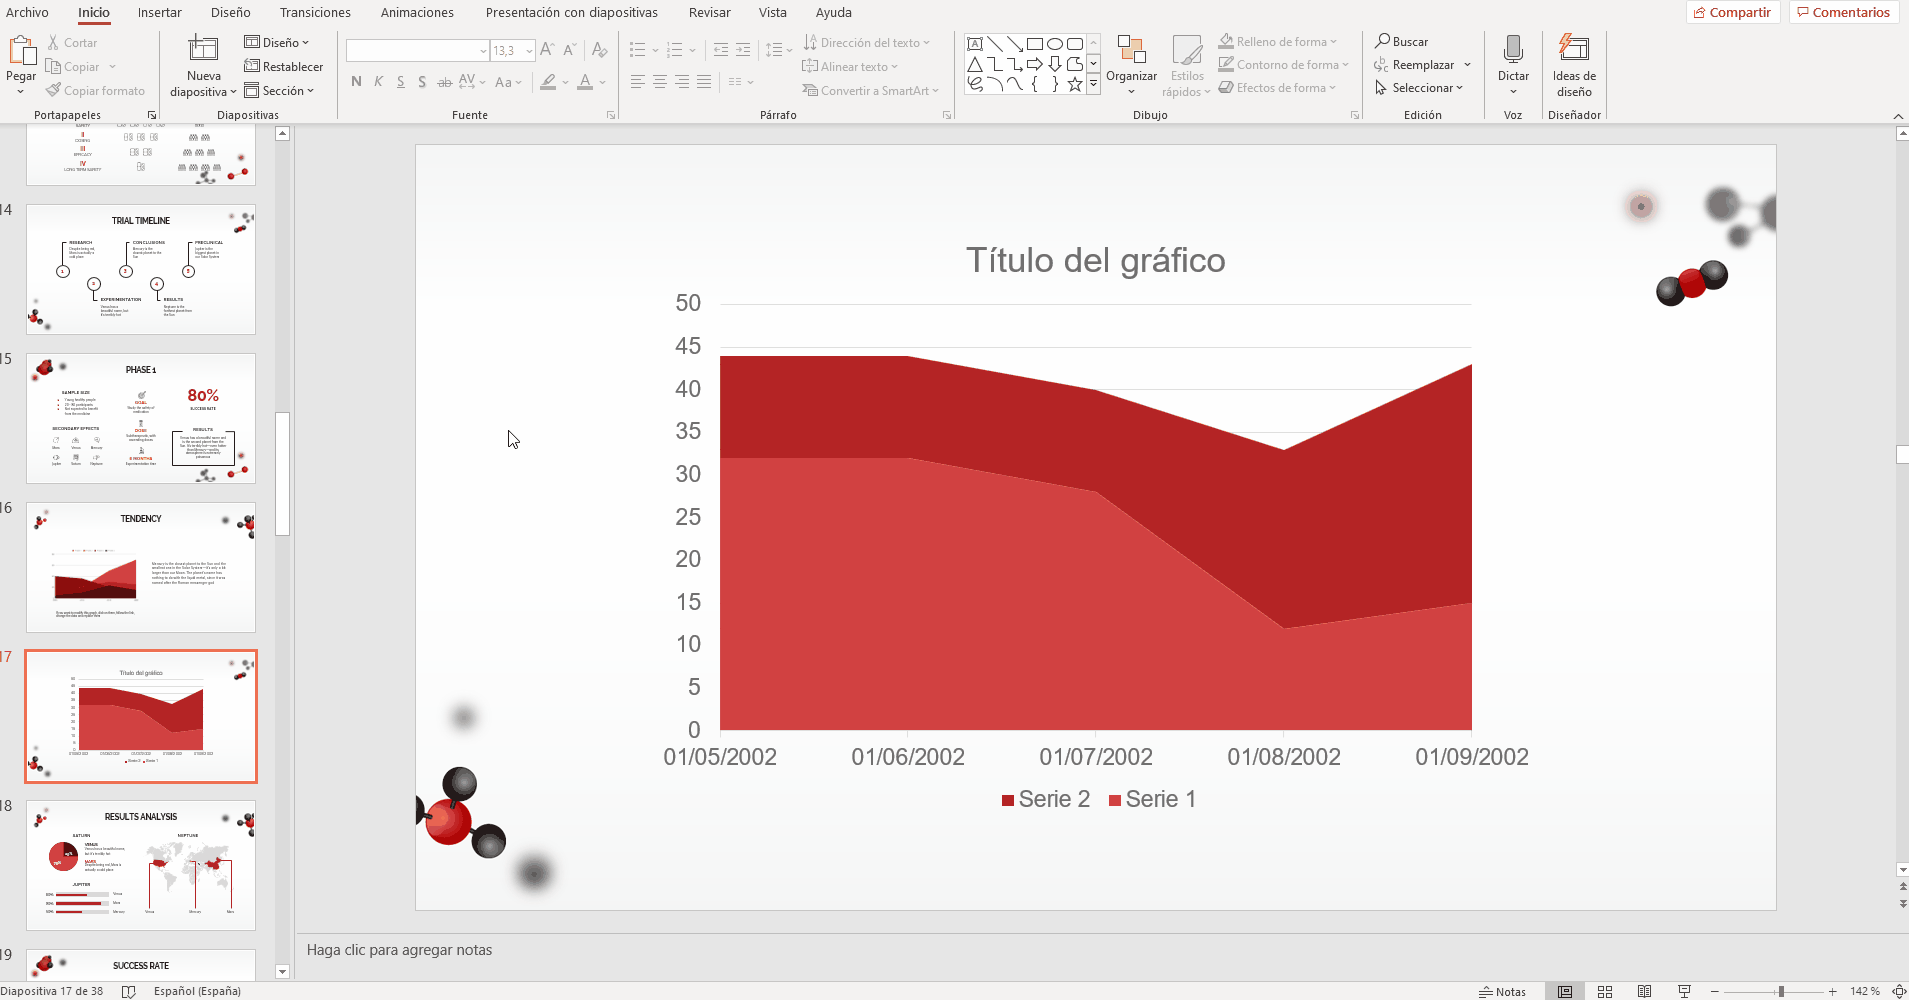Open the font size dropdown
This screenshot has width=1909, height=1000.
pyautogui.click(x=529, y=51)
